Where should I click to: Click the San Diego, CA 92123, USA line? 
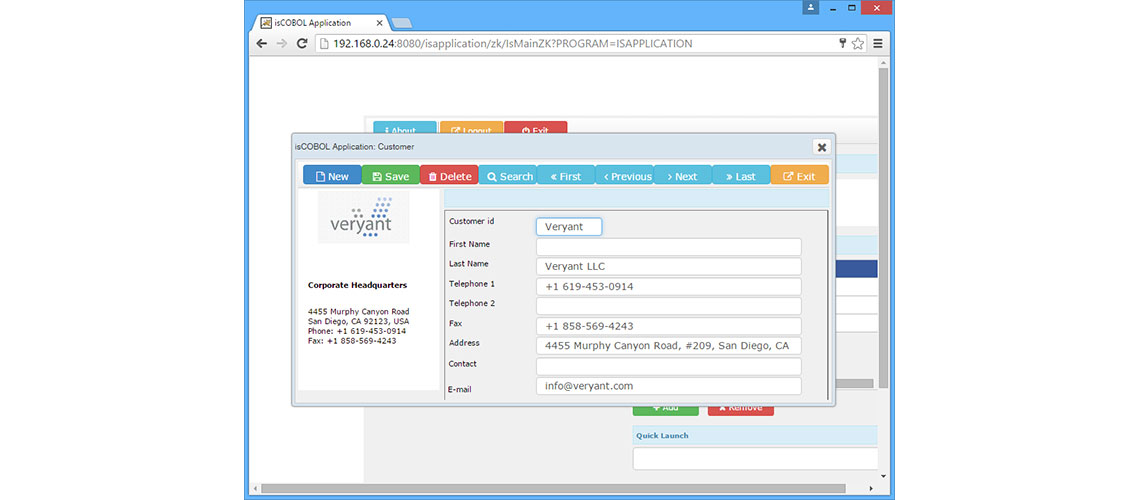click(358, 321)
